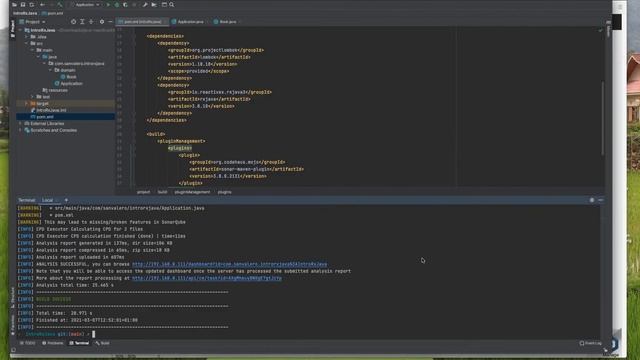Open the SonarQube dashboard link in terminal
Viewport: 640px width, 360px height.
point(229,264)
